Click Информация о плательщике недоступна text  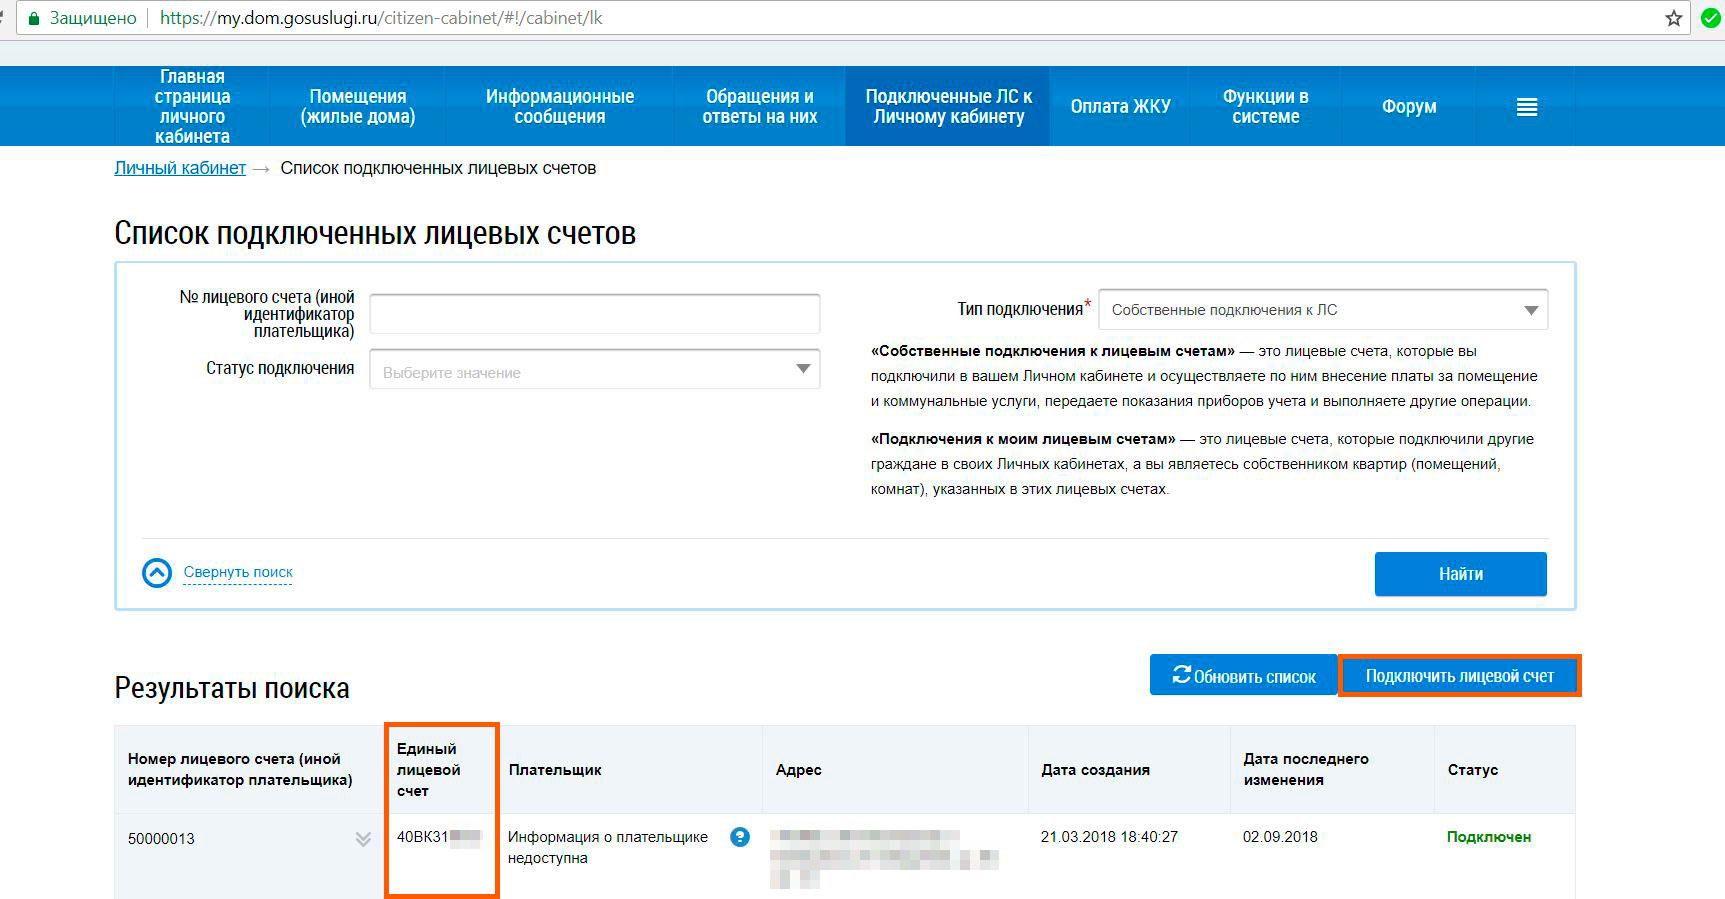click(x=608, y=847)
